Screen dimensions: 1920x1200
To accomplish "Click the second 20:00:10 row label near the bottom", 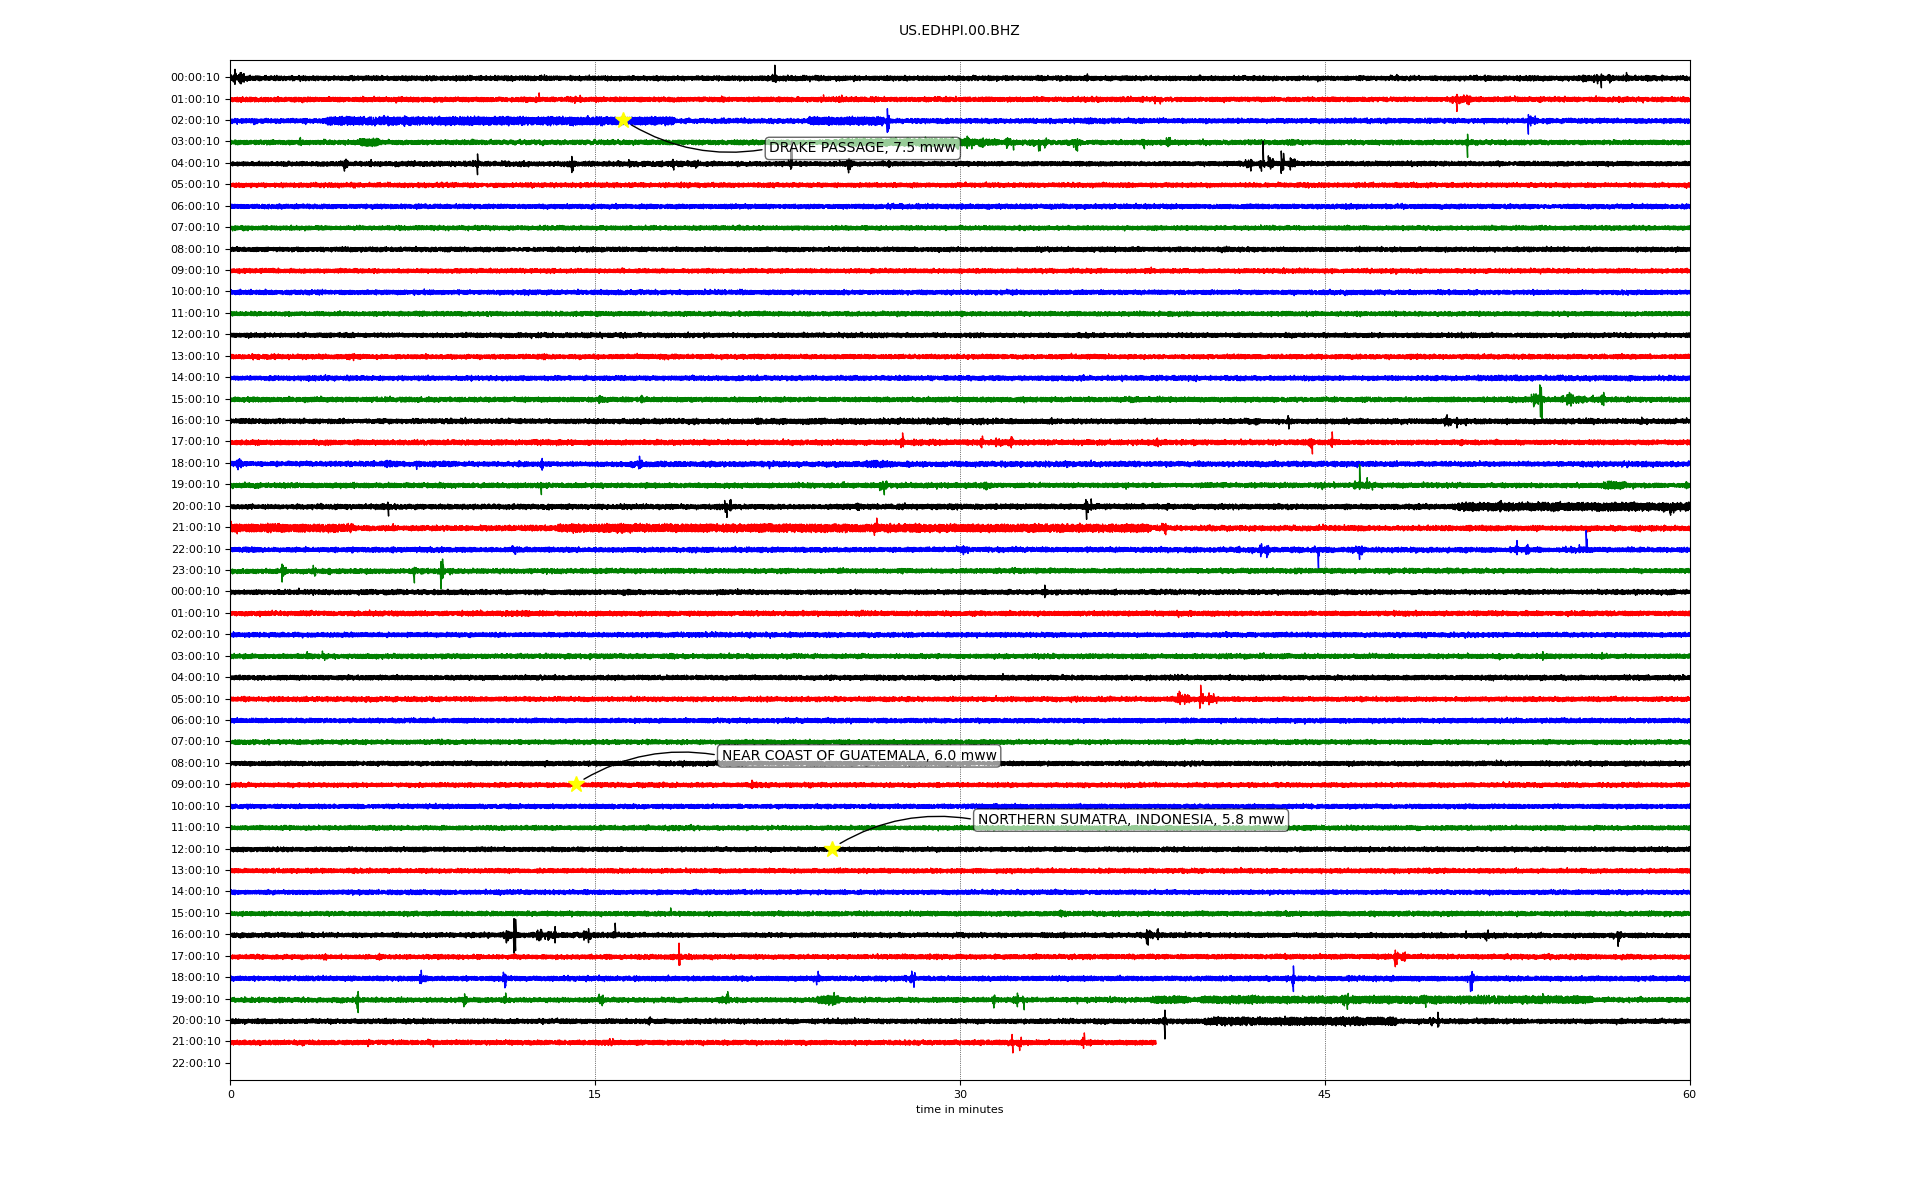I will click(195, 1021).
